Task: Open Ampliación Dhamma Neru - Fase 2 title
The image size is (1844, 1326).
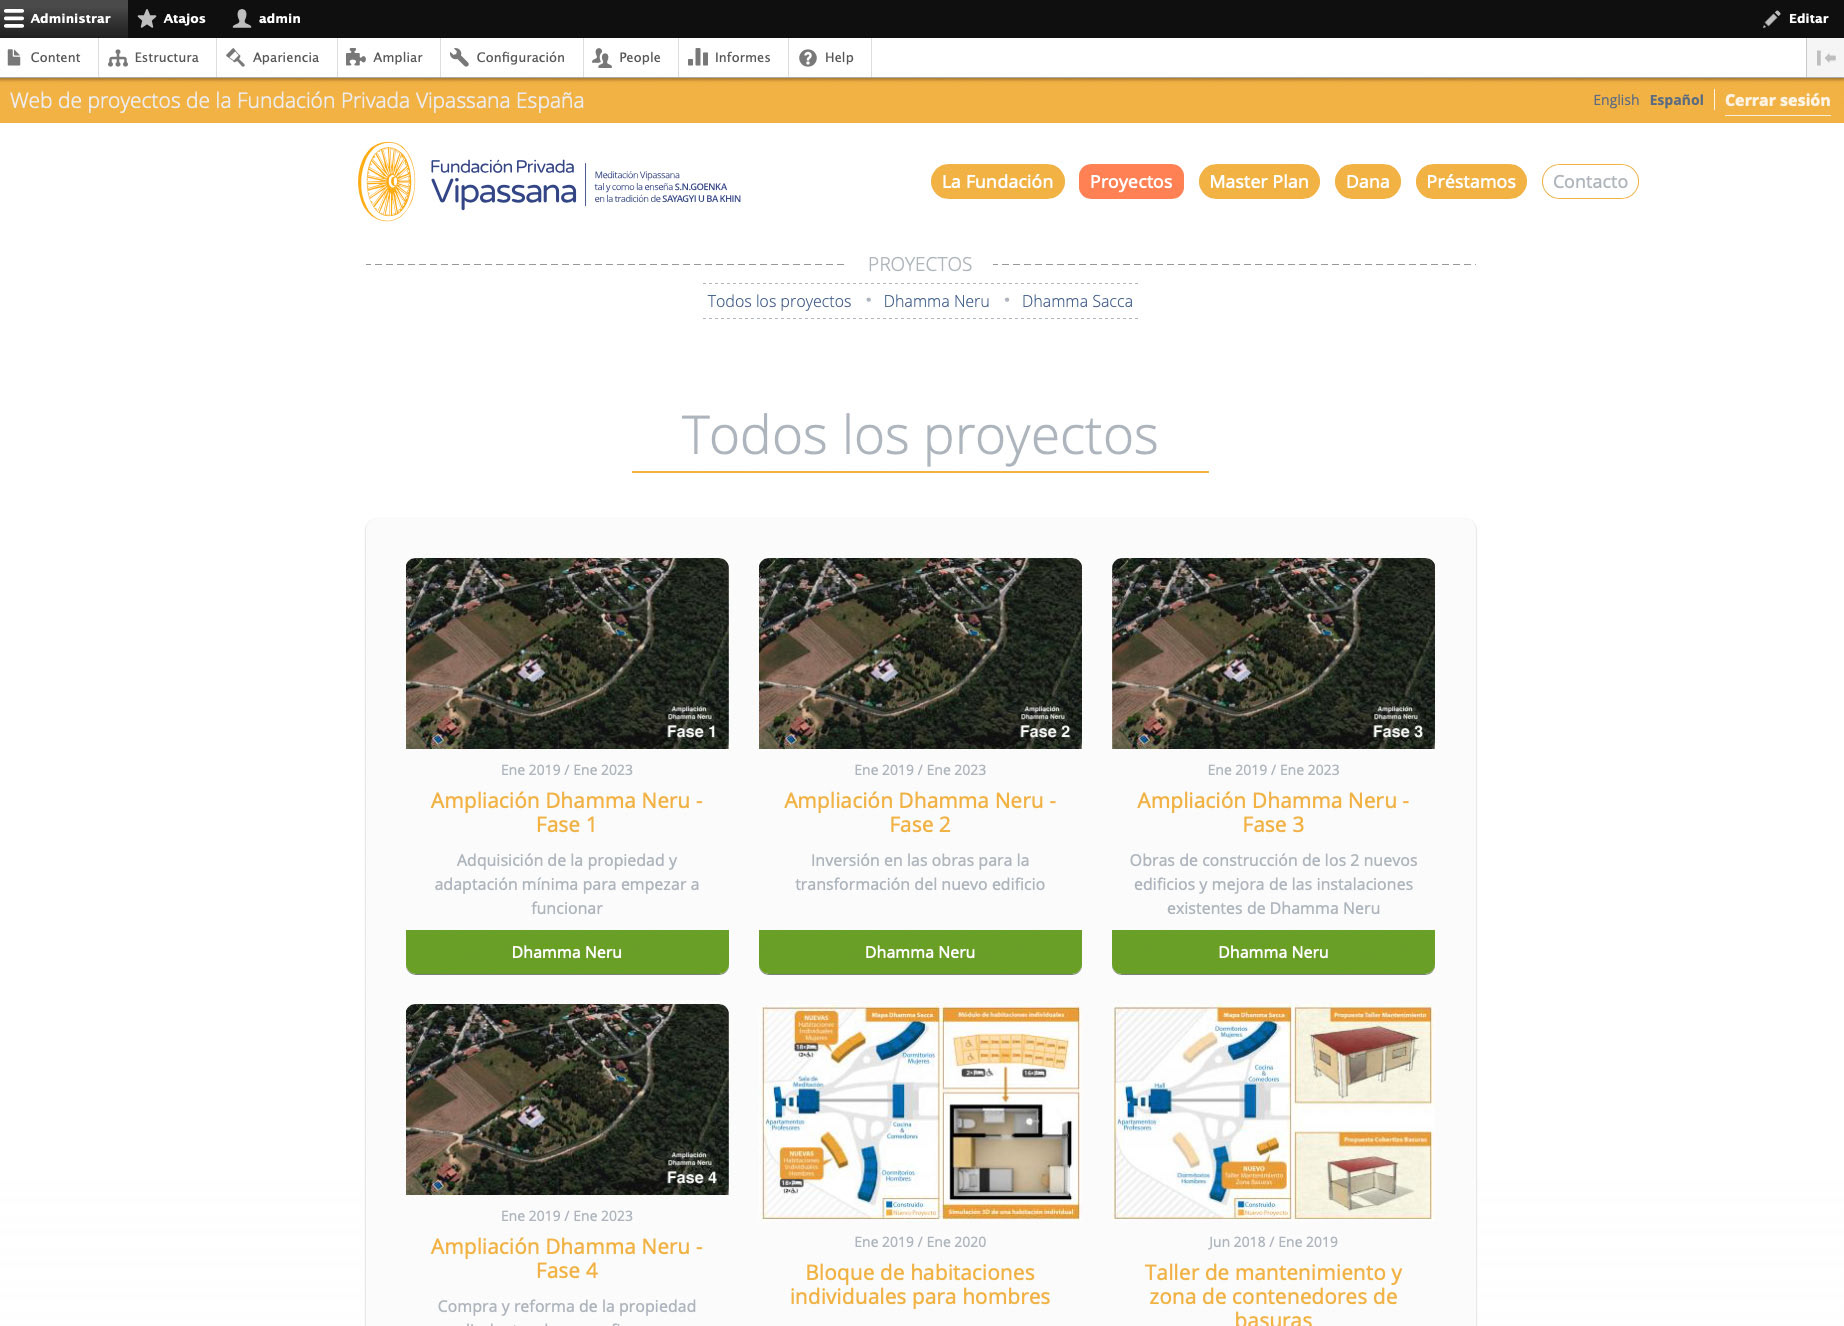Action: point(920,812)
